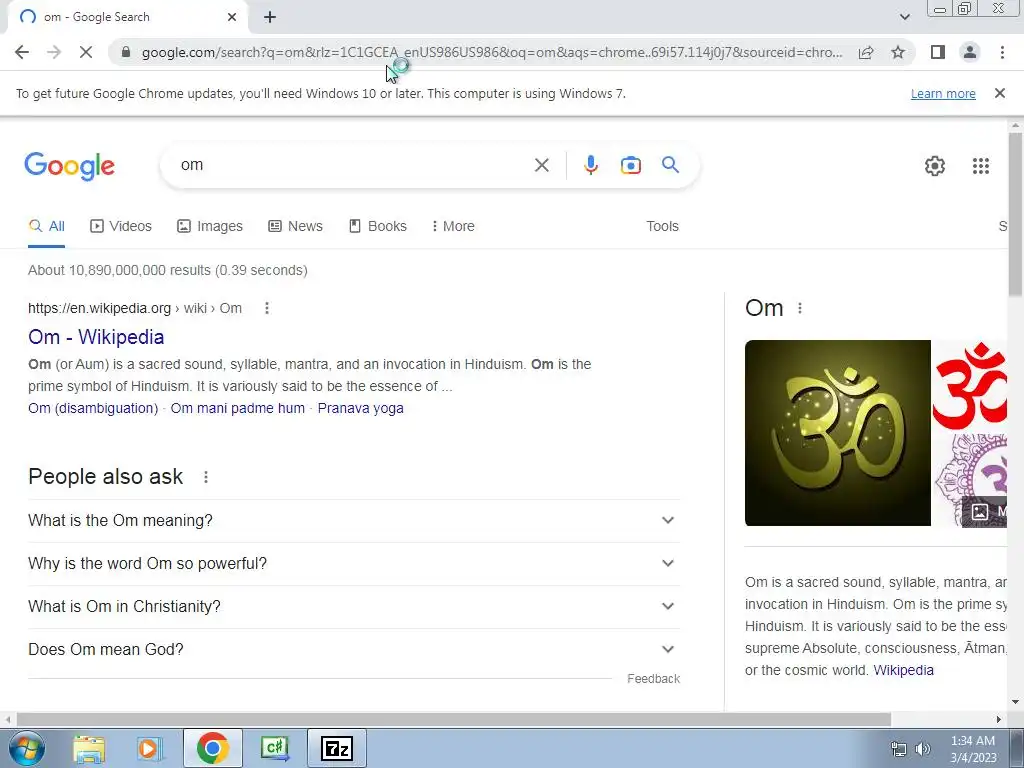Open the golden Om symbol image

point(837,433)
